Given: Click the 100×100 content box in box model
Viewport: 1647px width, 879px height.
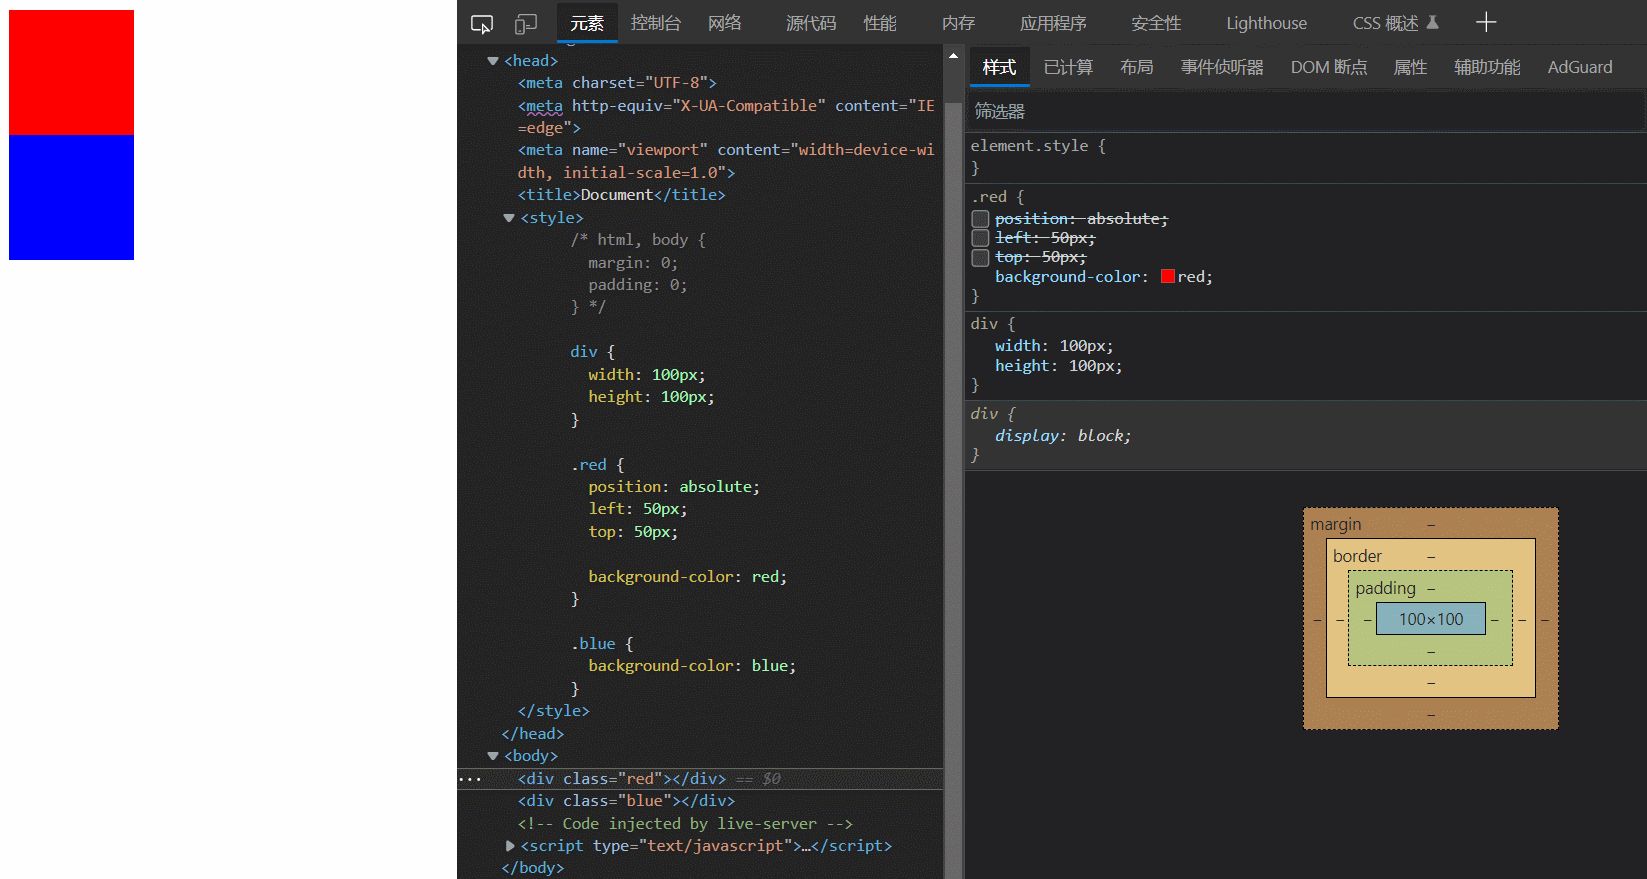Looking at the screenshot, I should (x=1431, y=619).
